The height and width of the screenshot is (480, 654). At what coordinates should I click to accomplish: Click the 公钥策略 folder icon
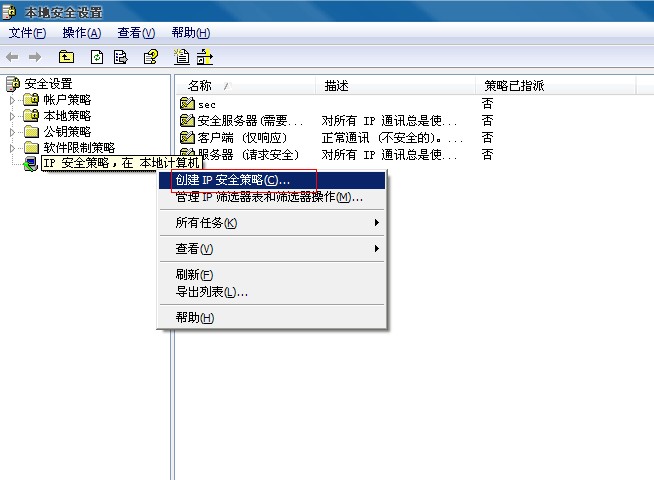(x=31, y=131)
